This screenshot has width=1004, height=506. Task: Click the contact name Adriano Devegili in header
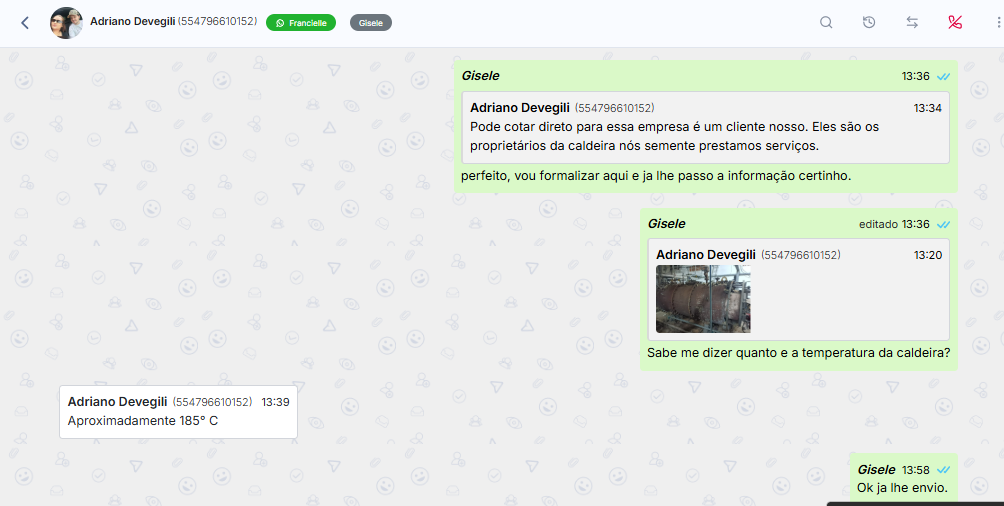(132, 21)
